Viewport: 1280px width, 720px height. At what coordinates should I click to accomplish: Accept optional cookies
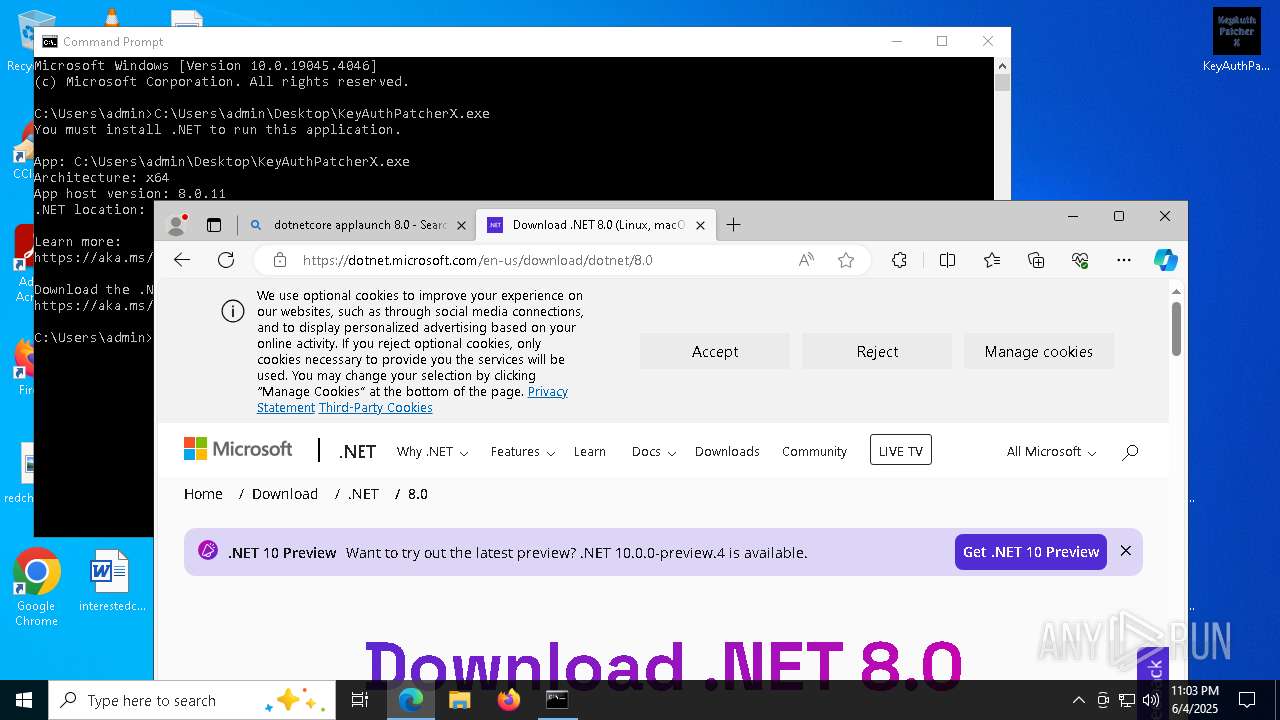(715, 351)
